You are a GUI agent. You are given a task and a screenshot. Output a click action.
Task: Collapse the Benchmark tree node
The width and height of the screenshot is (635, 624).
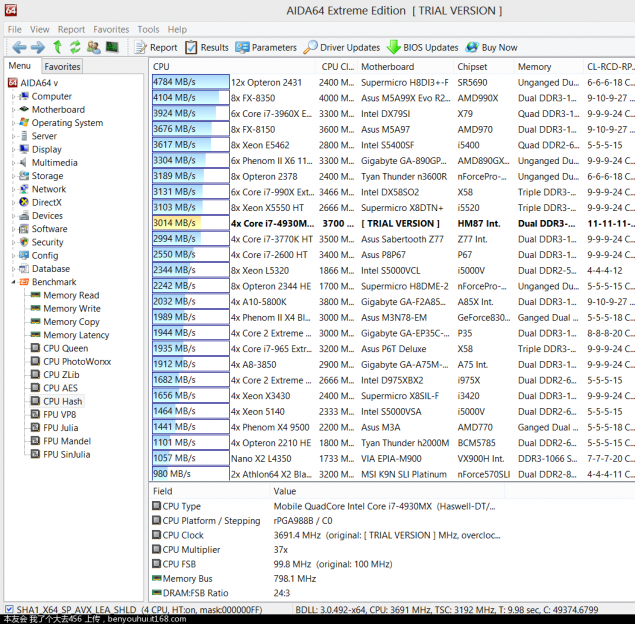13,282
